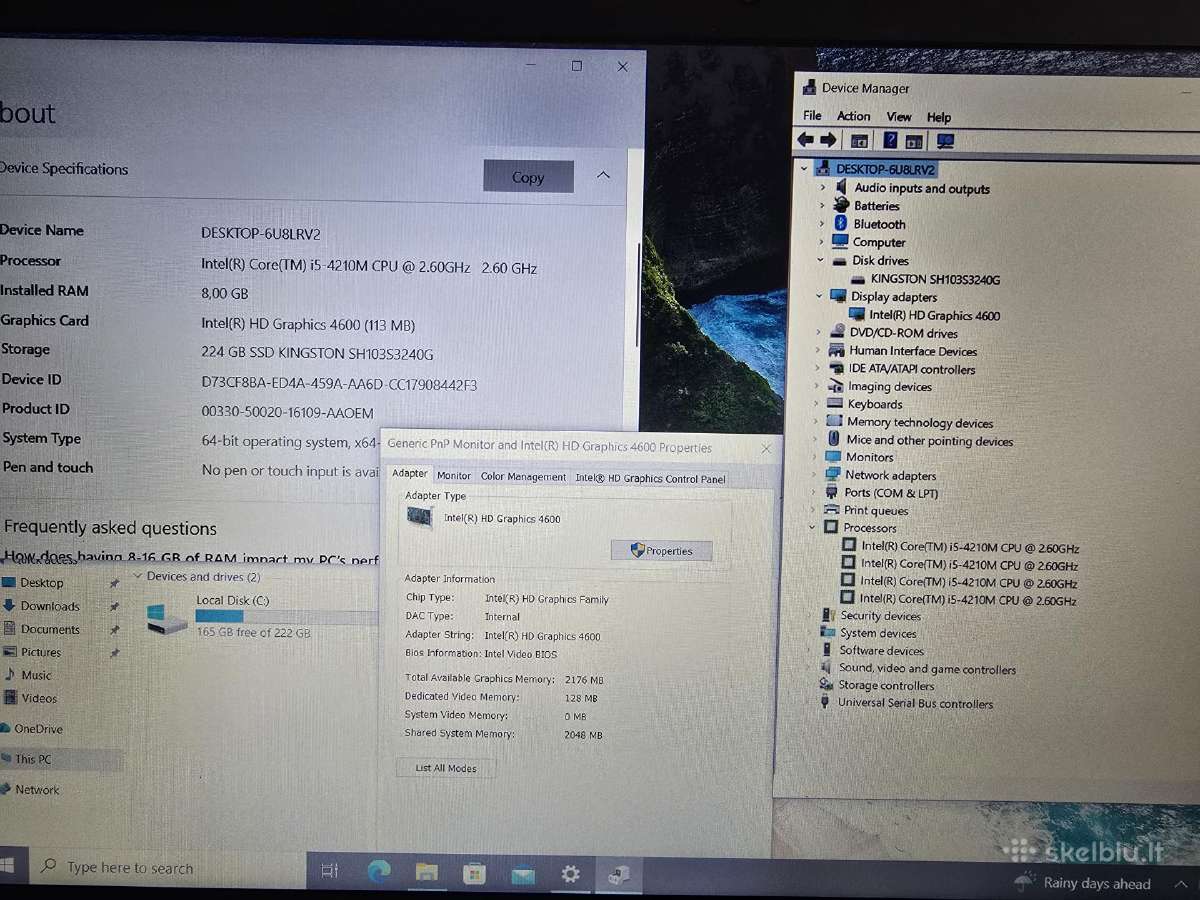Click the adapter Properties button
Screen dimensions: 1200x900
[x=661, y=551]
